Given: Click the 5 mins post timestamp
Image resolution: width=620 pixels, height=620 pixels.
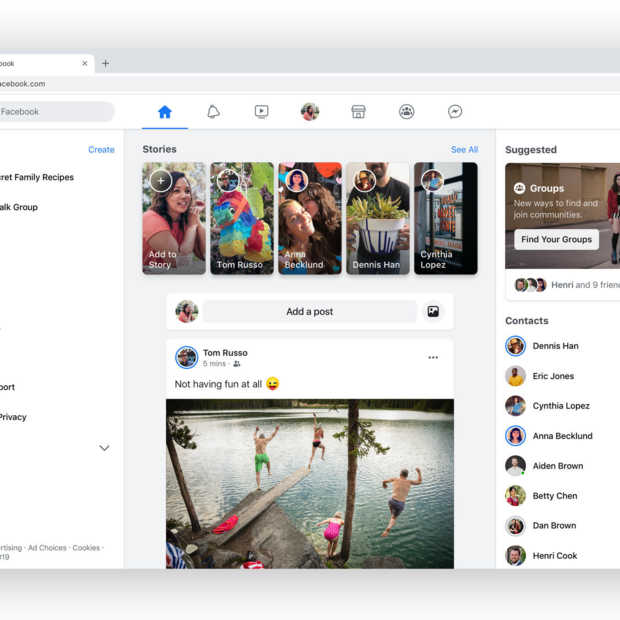Looking at the screenshot, I should click(214, 364).
